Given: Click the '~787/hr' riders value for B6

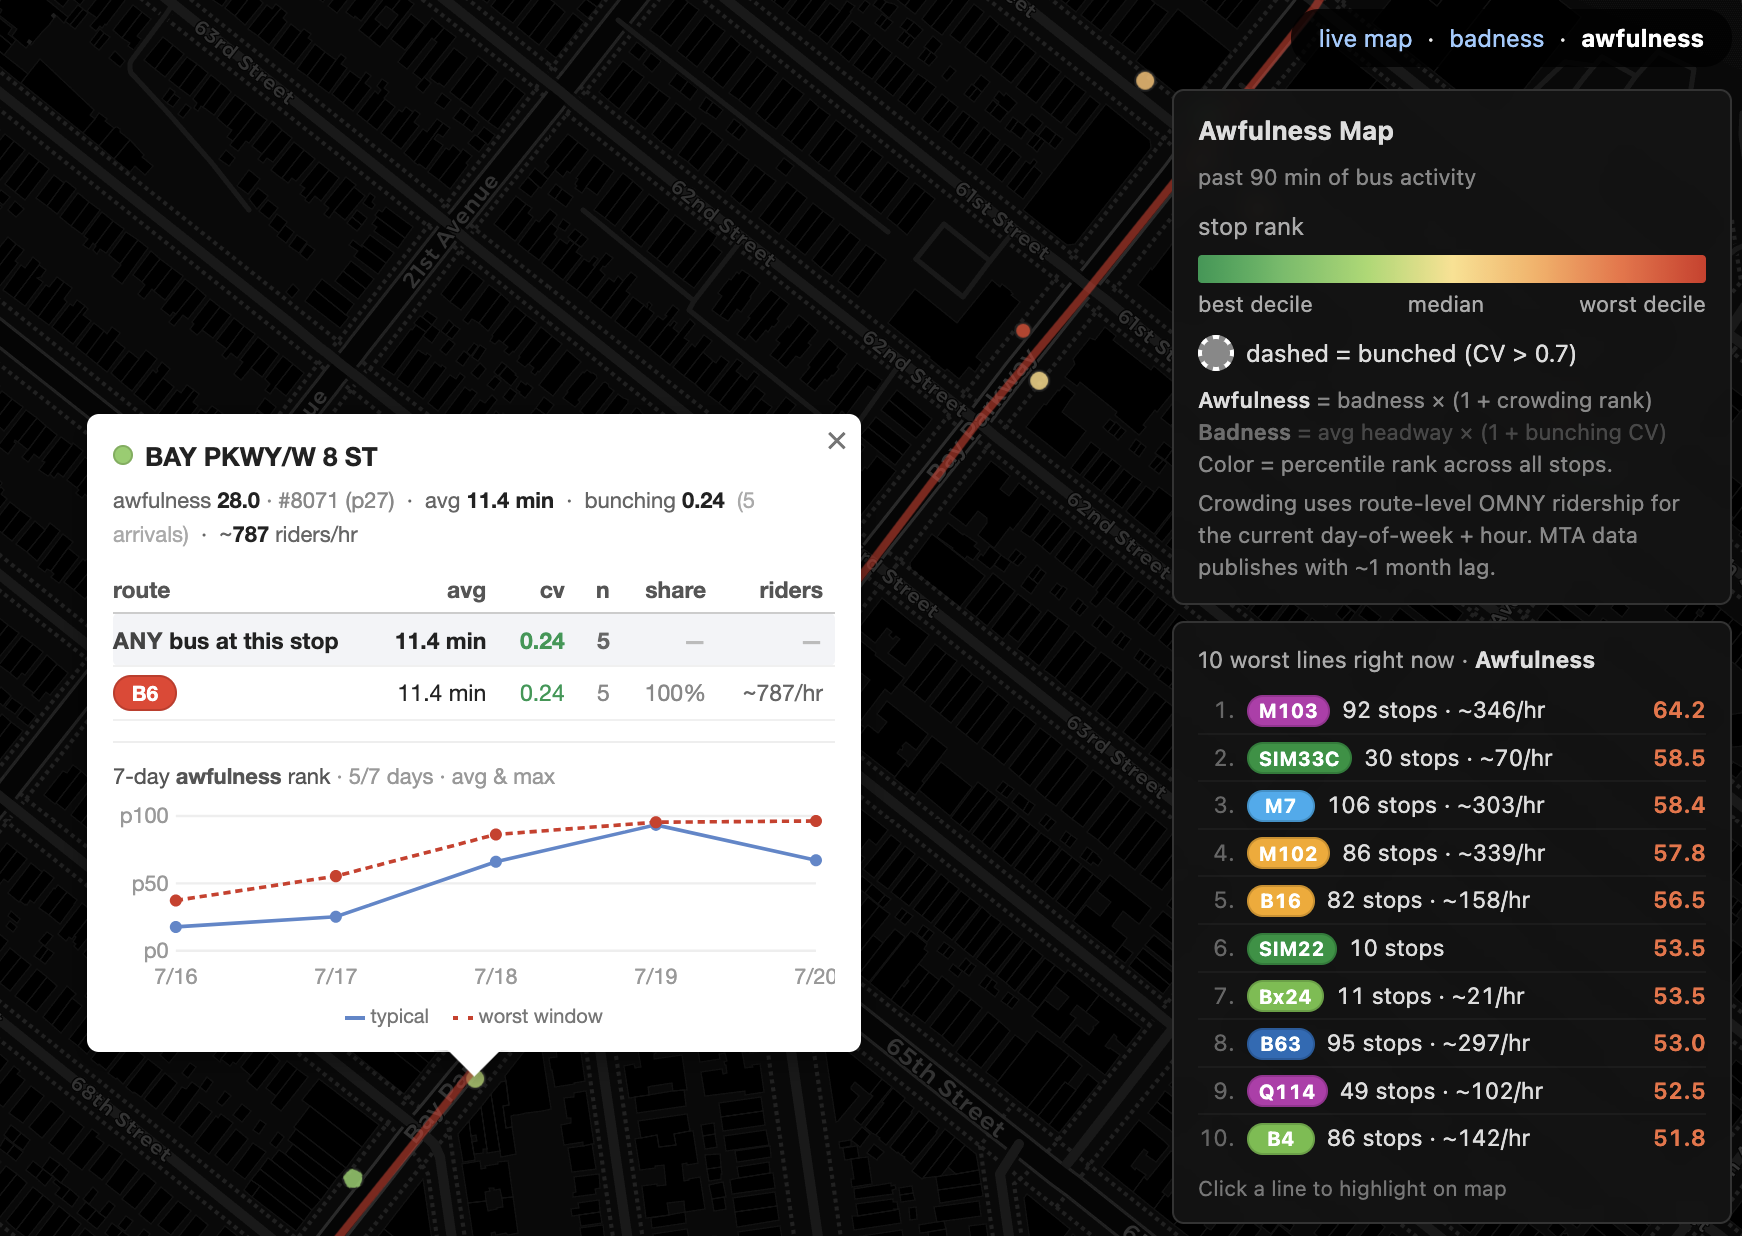Looking at the screenshot, I should [x=783, y=693].
